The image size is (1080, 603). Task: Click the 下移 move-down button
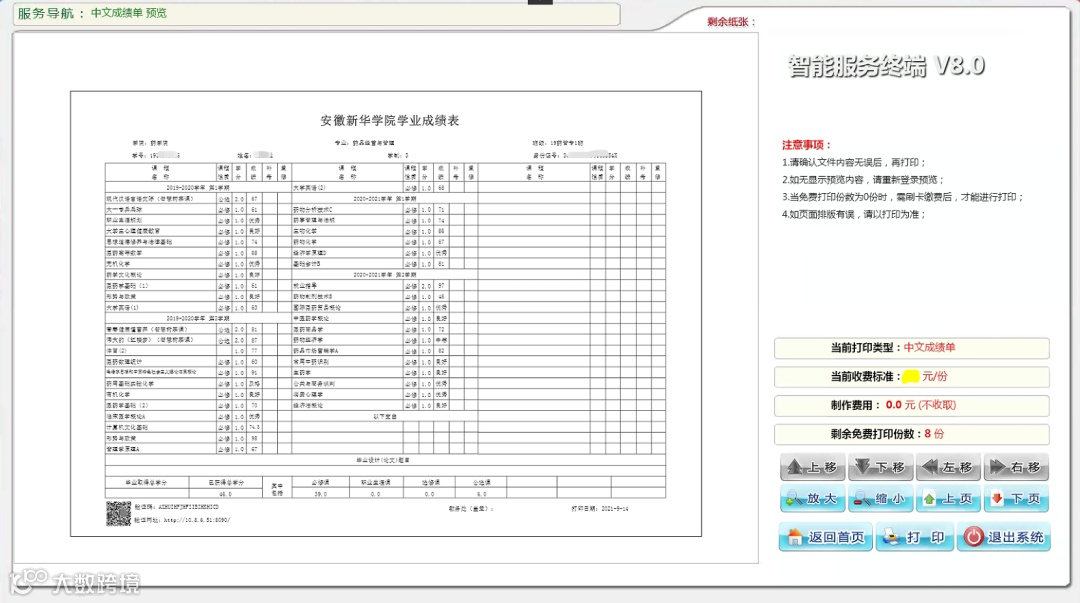click(880, 467)
